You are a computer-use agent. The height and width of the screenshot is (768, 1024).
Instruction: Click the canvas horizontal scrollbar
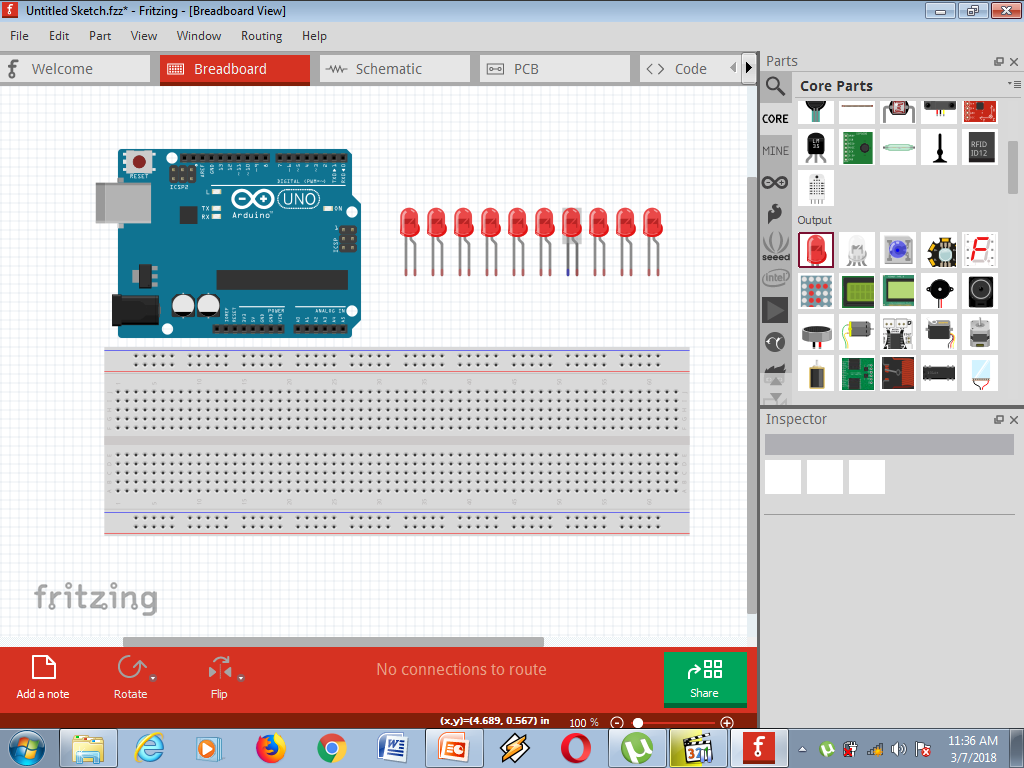(x=333, y=642)
